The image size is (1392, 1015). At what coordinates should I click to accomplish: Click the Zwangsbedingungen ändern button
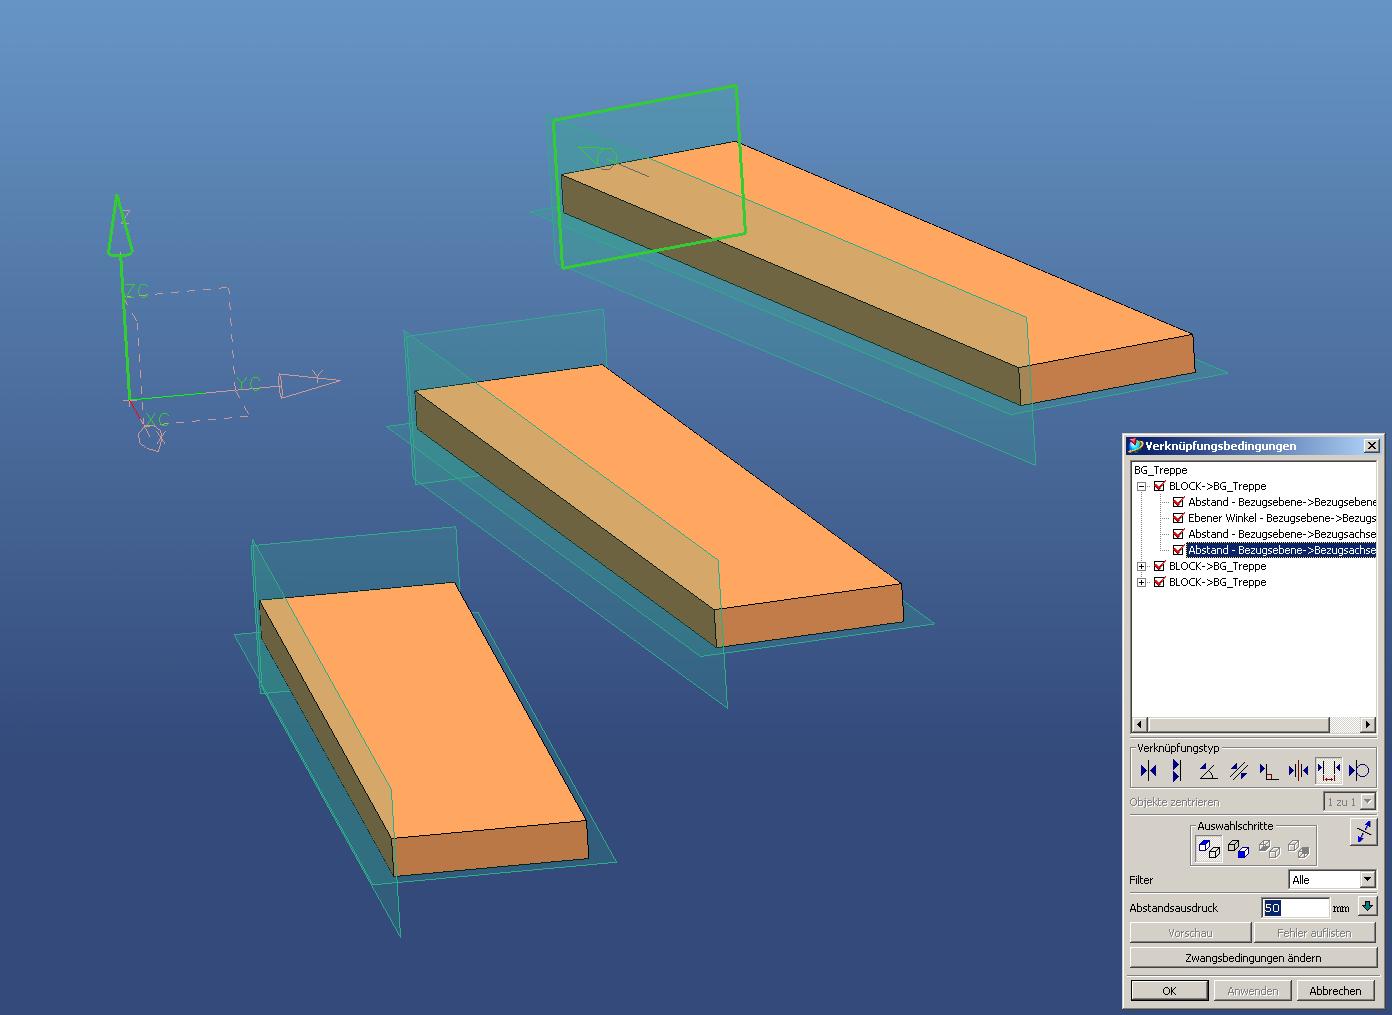(x=1253, y=958)
